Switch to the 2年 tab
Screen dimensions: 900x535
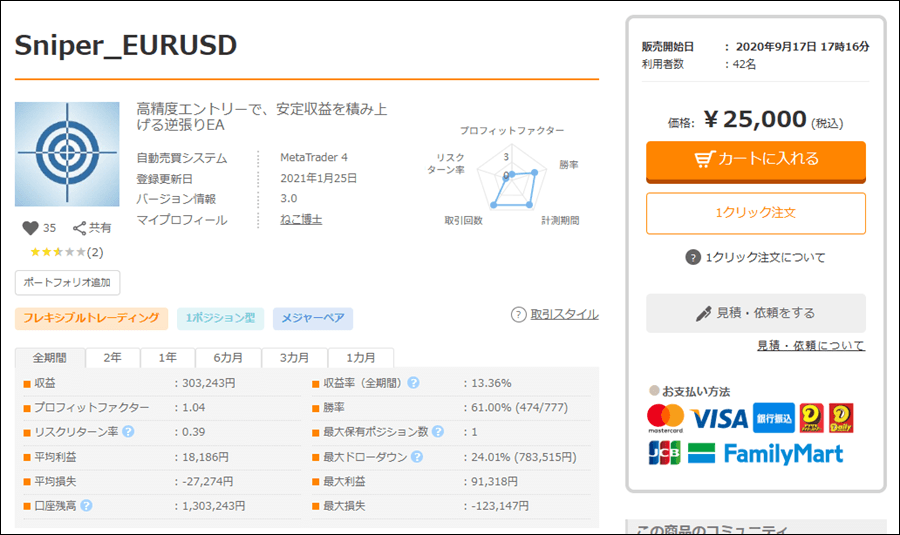[113, 358]
